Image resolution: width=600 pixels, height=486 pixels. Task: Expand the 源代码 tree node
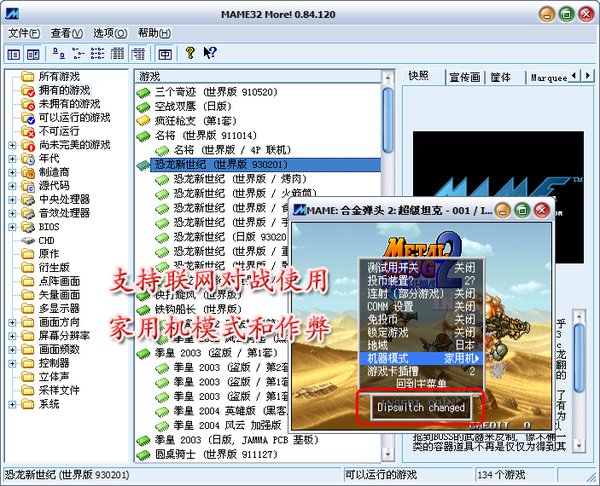(x=12, y=186)
